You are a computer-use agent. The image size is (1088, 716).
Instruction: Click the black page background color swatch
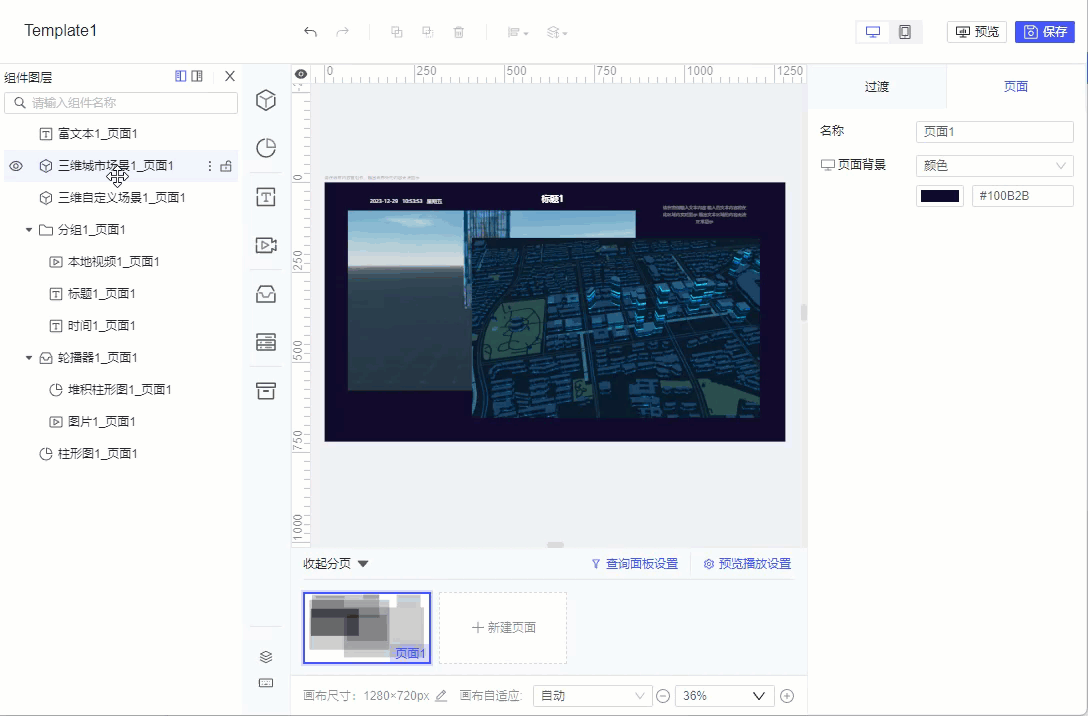pos(939,195)
